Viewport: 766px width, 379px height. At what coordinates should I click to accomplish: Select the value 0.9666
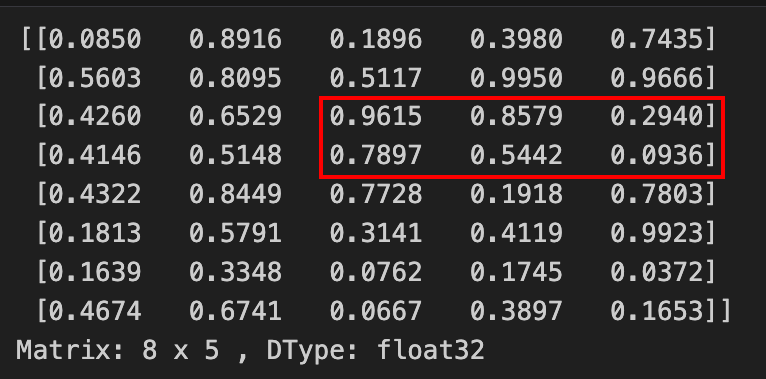pyautogui.click(x=656, y=78)
